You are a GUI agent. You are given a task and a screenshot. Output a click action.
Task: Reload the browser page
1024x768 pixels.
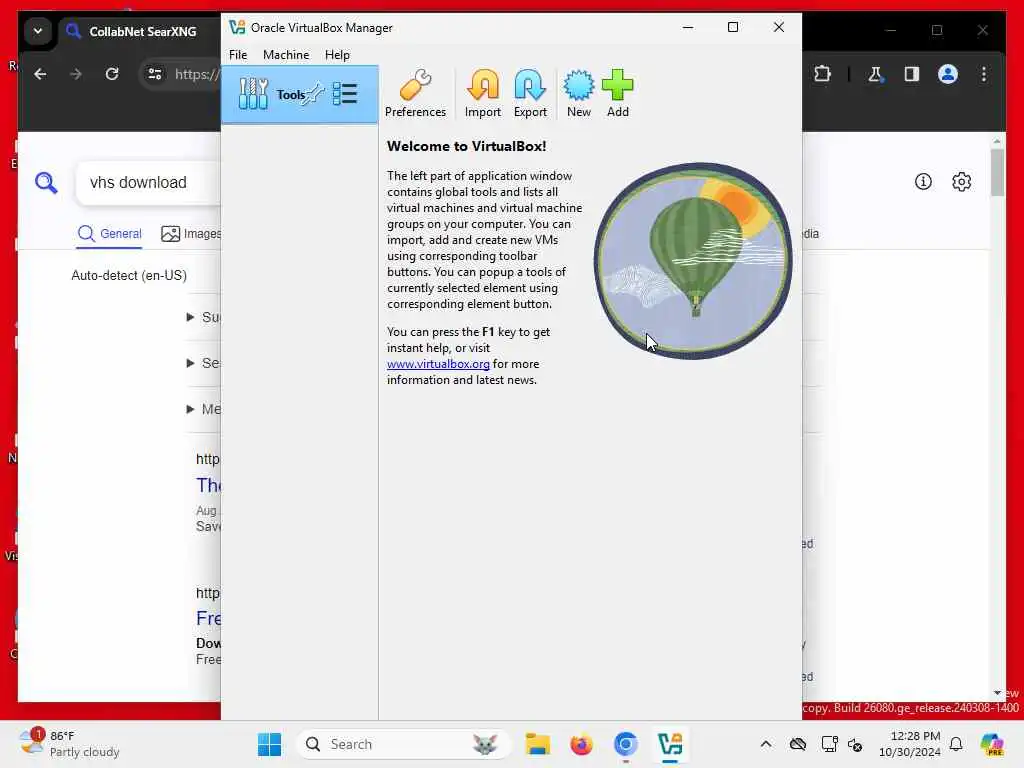pyautogui.click(x=112, y=74)
